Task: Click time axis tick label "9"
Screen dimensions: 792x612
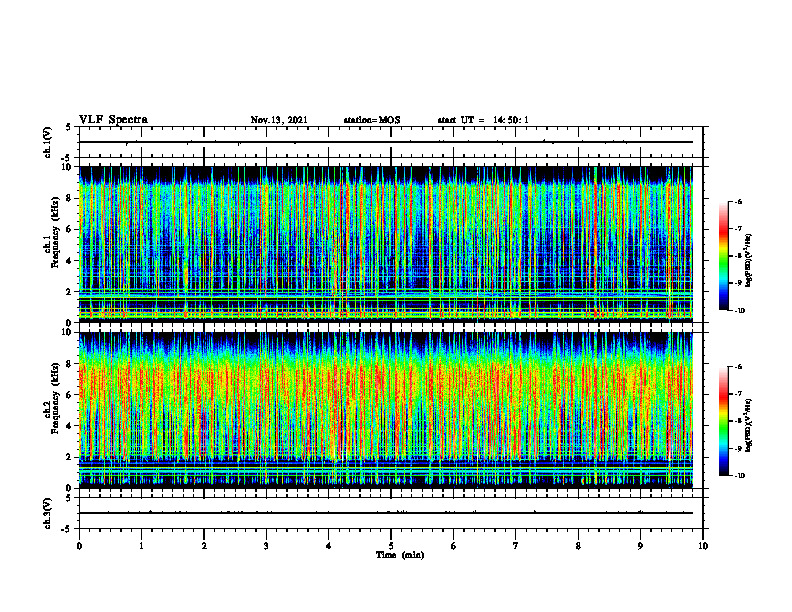Action: click(640, 546)
